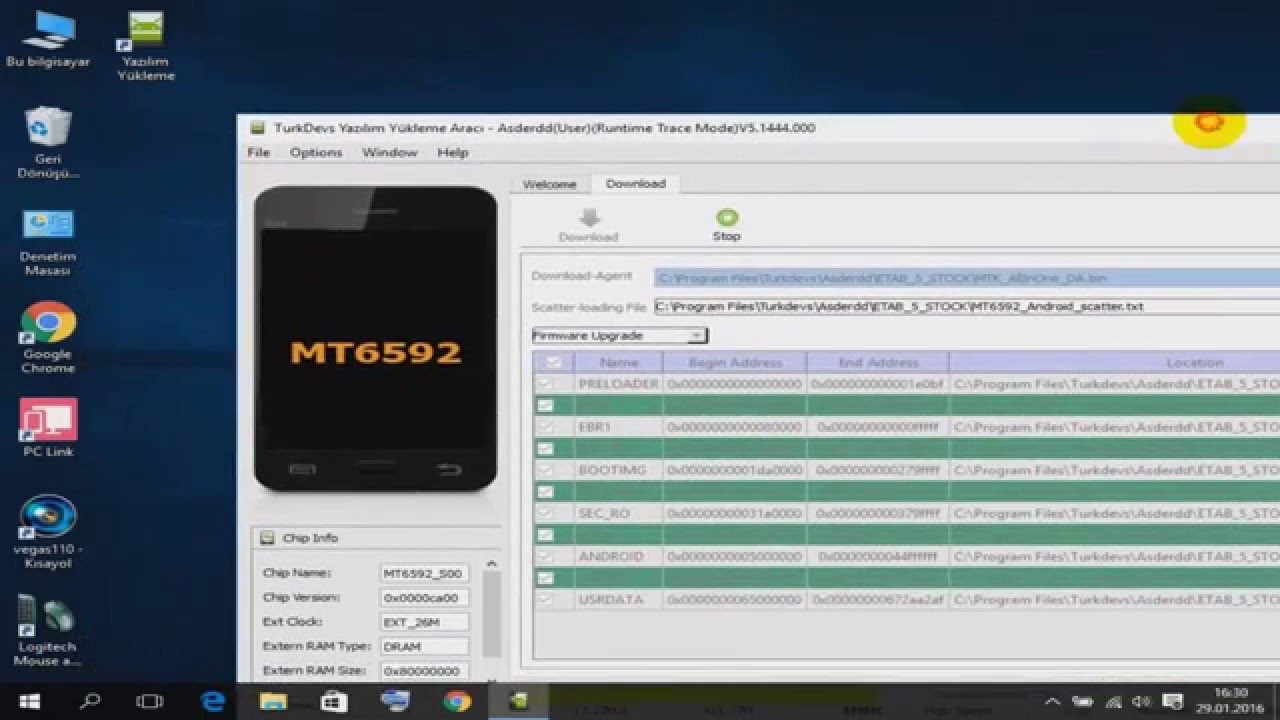Toggle checkbox in green row below PRELOADER
The width and height of the screenshot is (1280, 720).
click(x=545, y=405)
